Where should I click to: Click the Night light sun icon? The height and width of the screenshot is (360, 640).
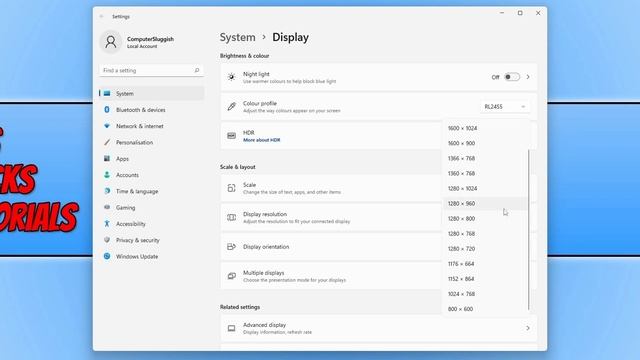tap(231, 77)
